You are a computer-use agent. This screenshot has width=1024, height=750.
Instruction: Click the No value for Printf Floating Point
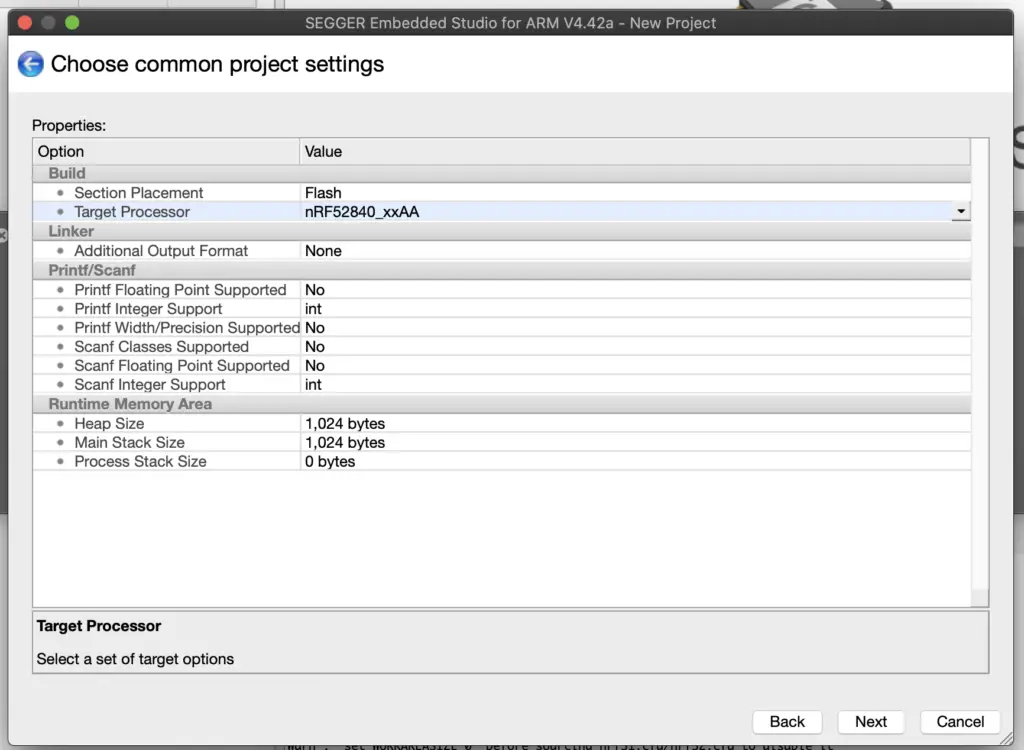pyautogui.click(x=315, y=289)
